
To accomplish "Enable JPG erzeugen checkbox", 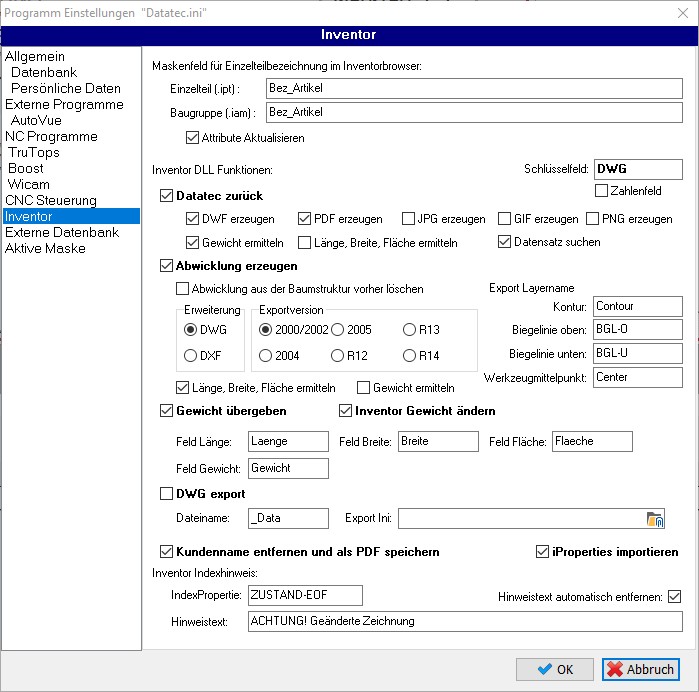I will point(408,218).
